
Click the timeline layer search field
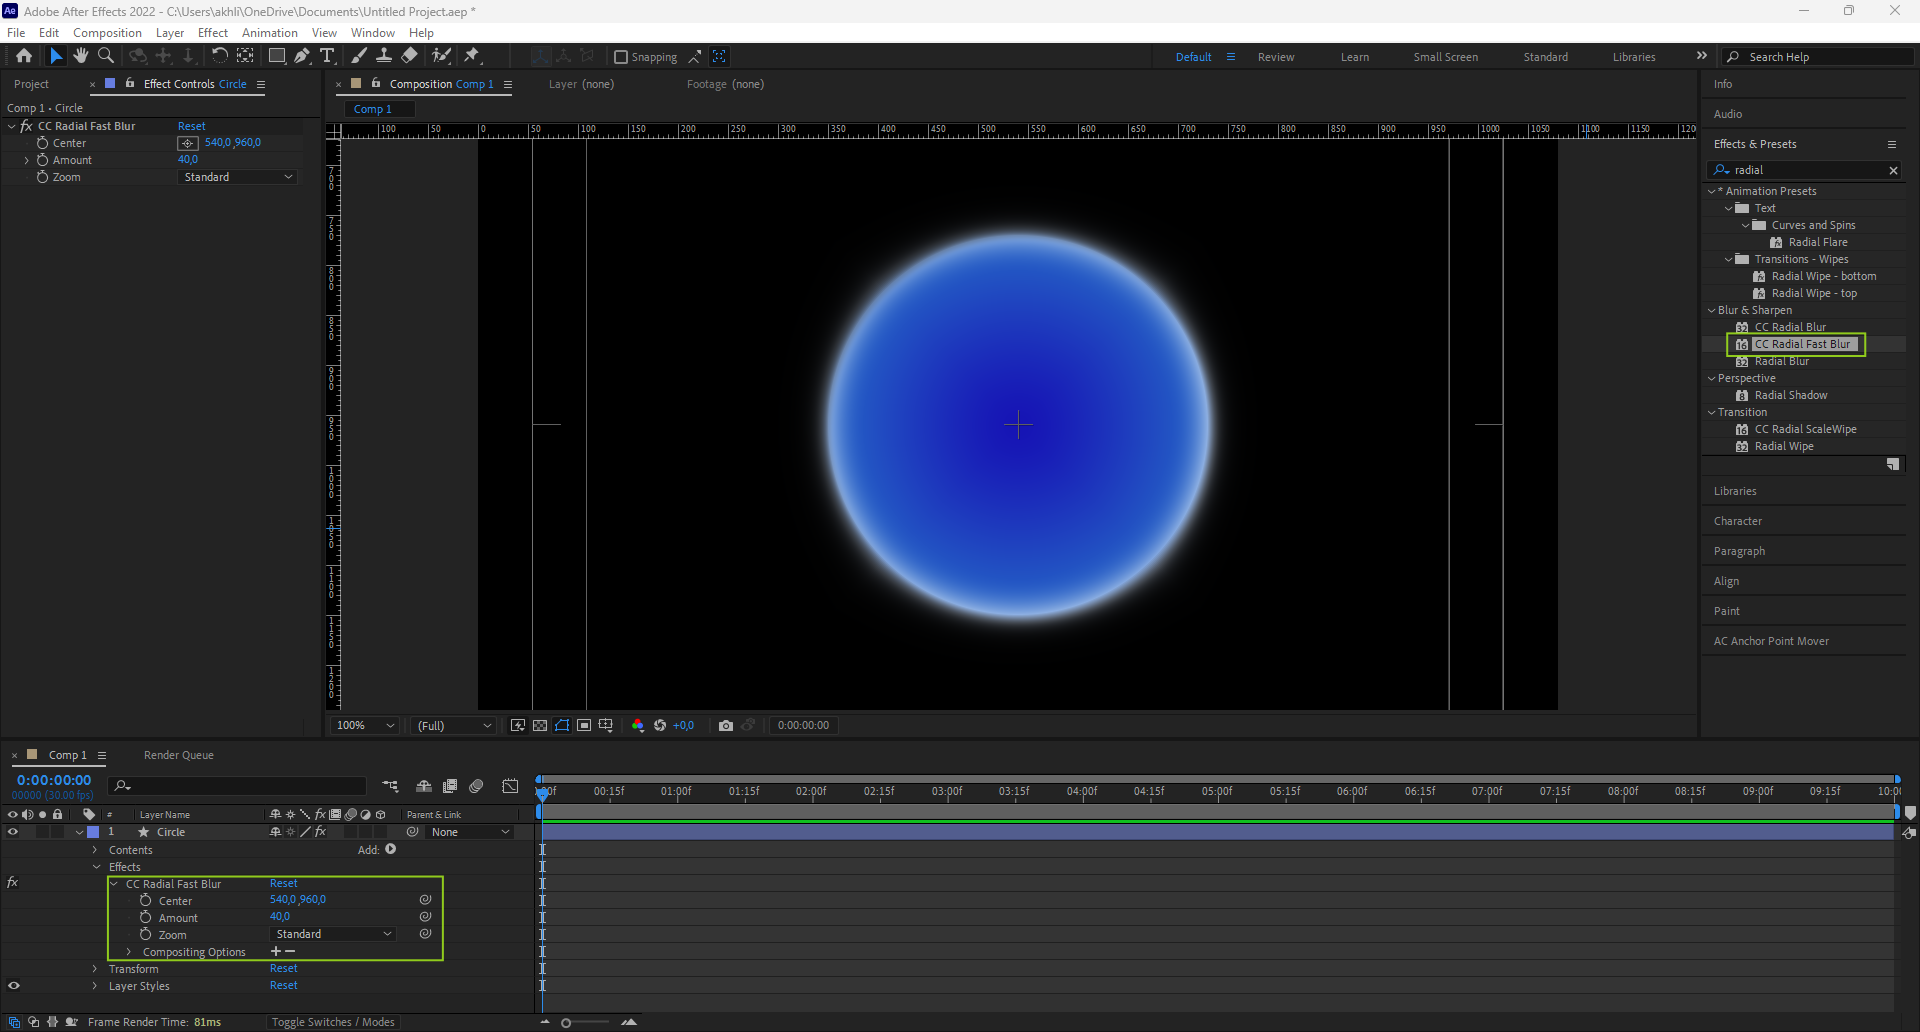[238, 786]
